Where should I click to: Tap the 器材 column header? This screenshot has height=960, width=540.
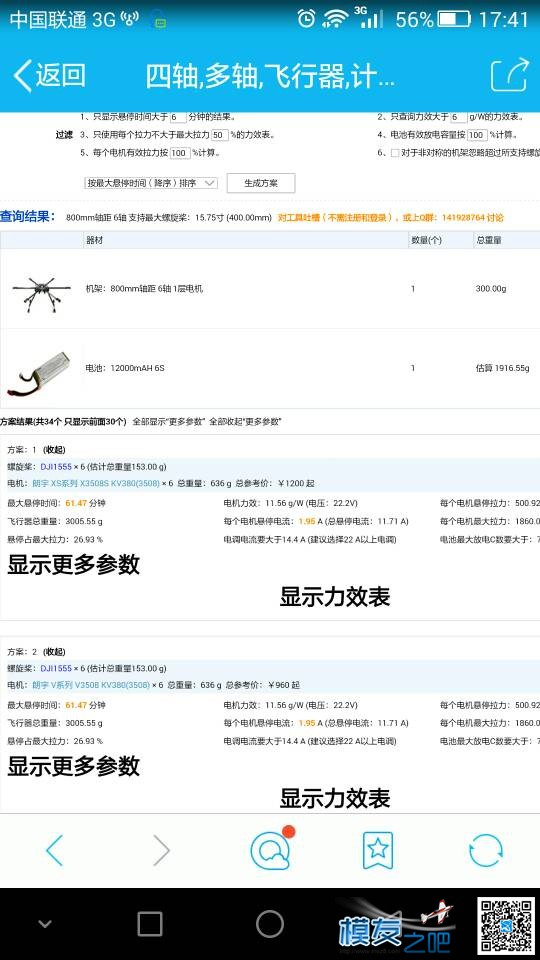(x=94, y=241)
